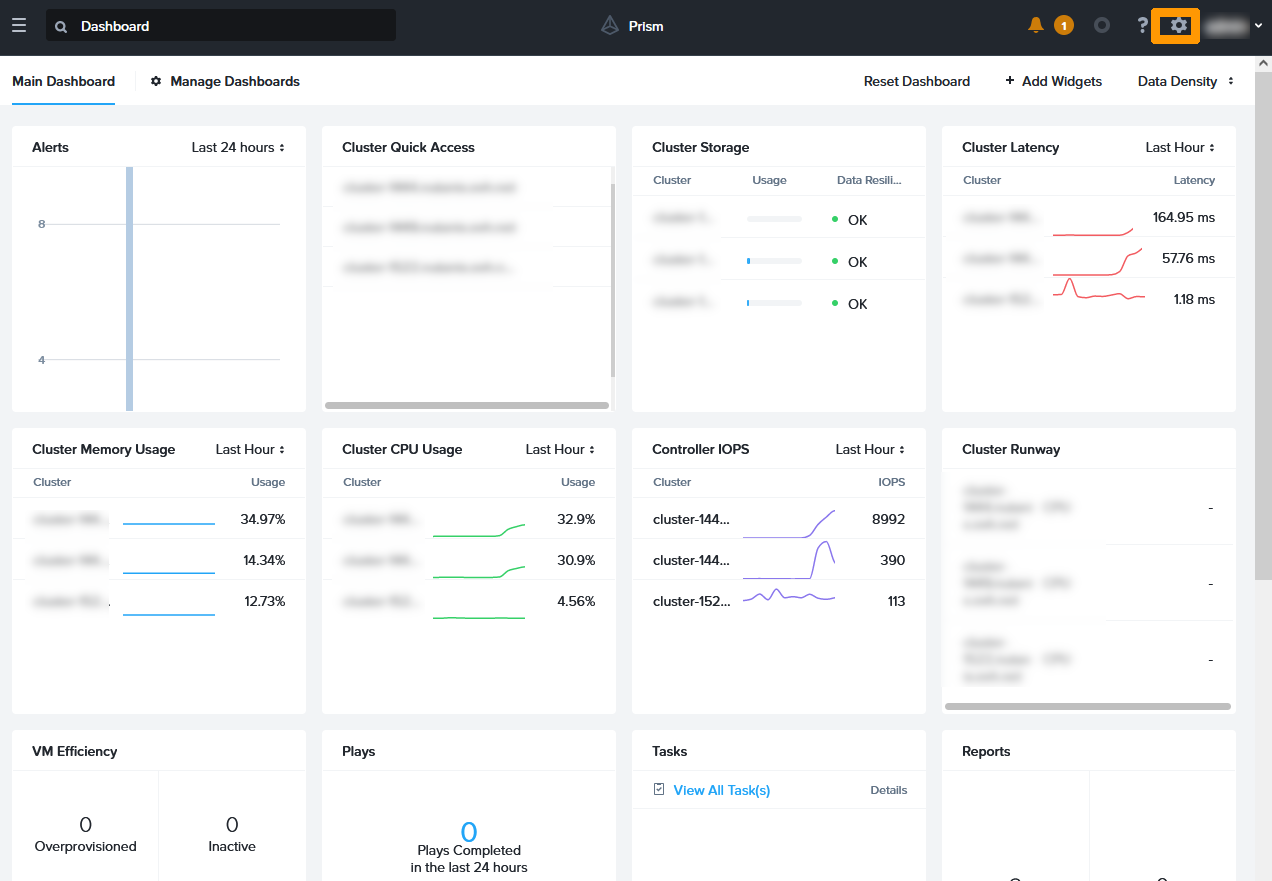Screen dimensions: 1272x881
Task: Click the checkbox icon beside View All Task(s)
Action: coord(659,789)
